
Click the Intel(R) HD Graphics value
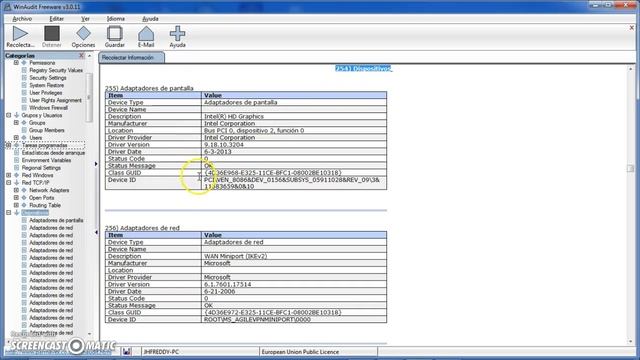pos(234,116)
